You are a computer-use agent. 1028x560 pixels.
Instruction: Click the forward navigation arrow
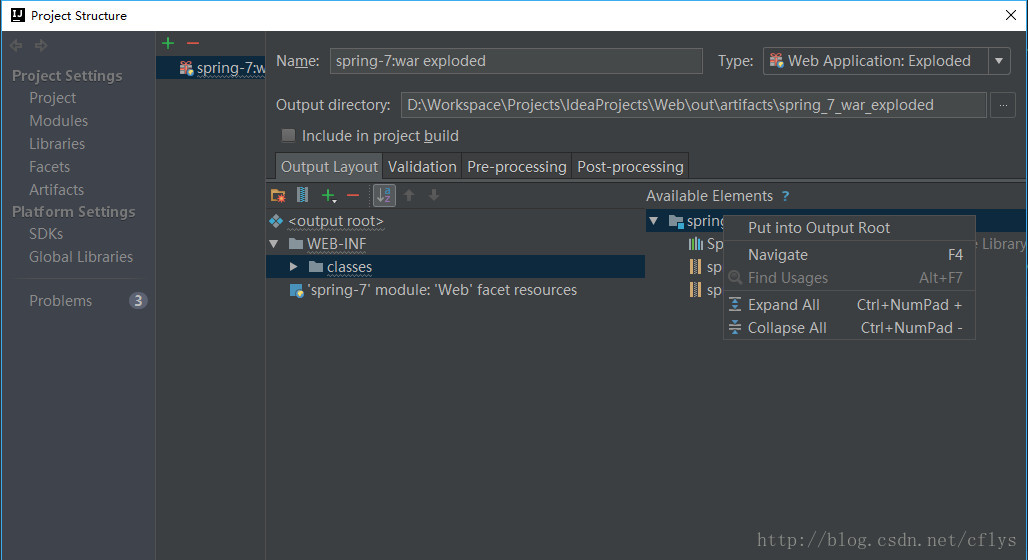pos(41,45)
